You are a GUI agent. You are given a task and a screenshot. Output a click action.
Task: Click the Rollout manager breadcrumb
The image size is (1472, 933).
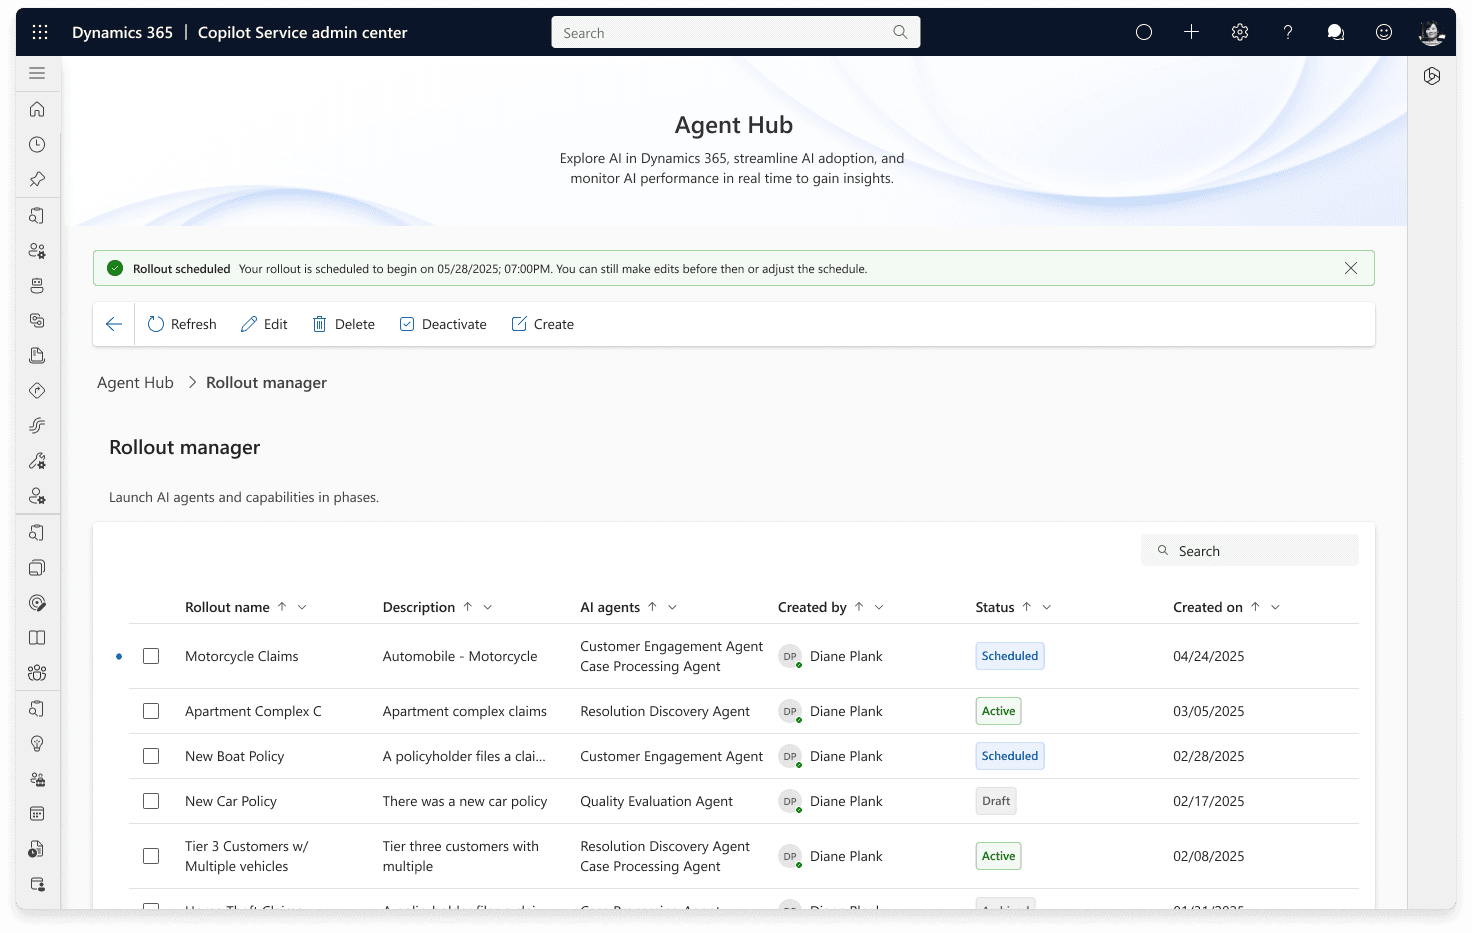pos(266,382)
